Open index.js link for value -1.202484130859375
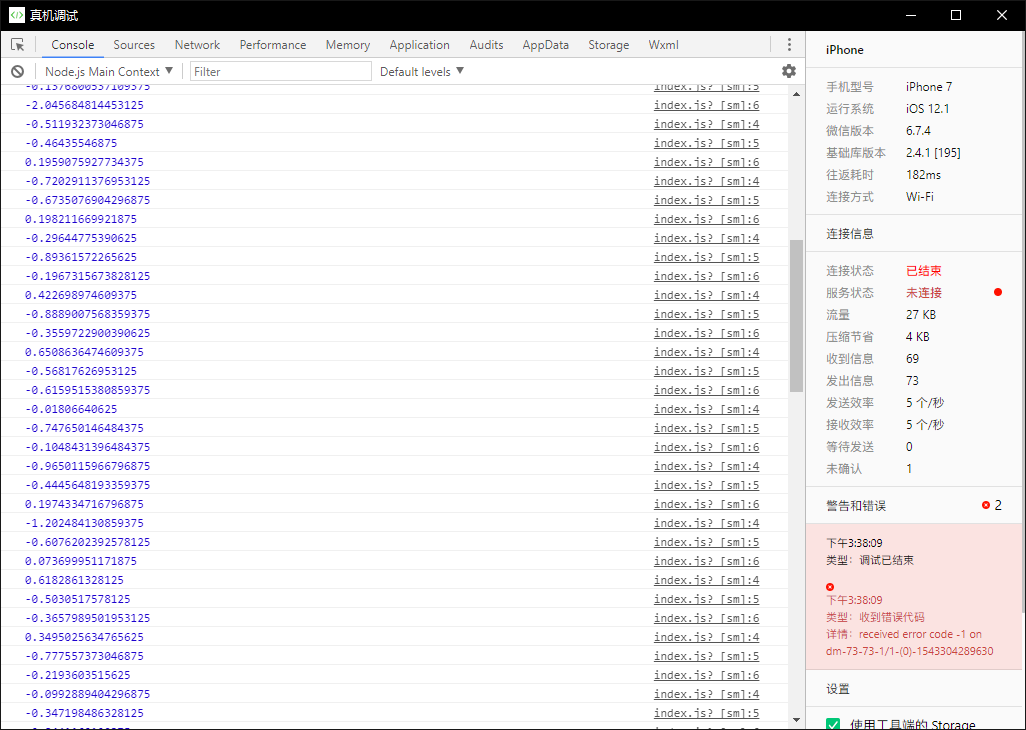Viewport: 1026px width, 730px height. coord(706,523)
